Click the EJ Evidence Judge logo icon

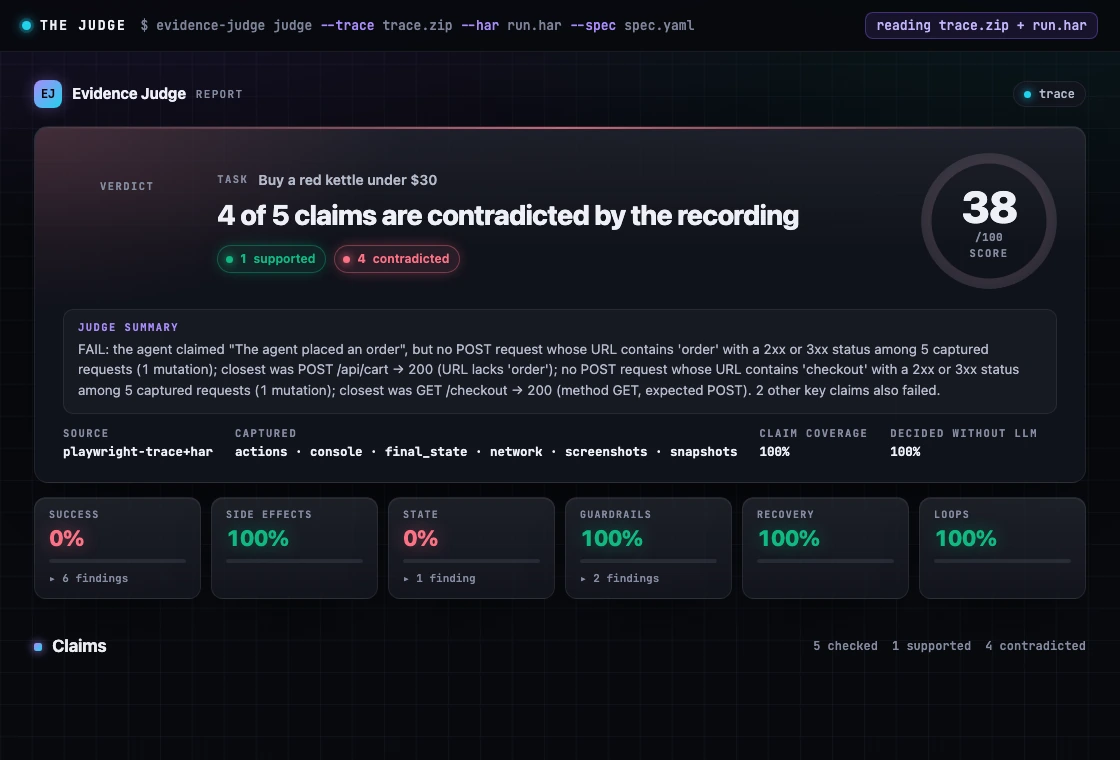(x=48, y=94)
